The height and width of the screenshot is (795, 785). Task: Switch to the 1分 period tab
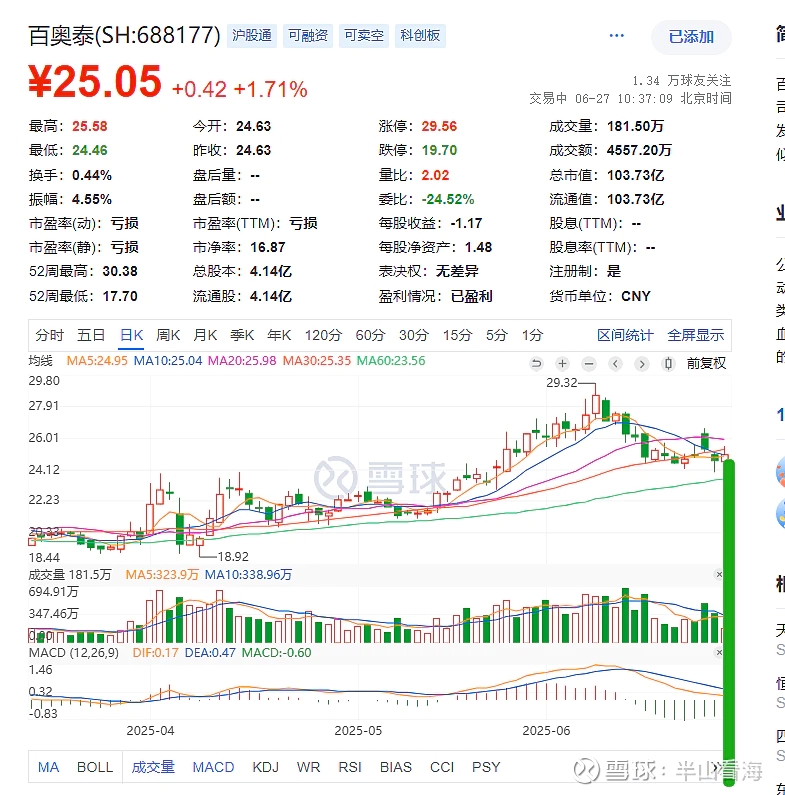coord(532,335)
